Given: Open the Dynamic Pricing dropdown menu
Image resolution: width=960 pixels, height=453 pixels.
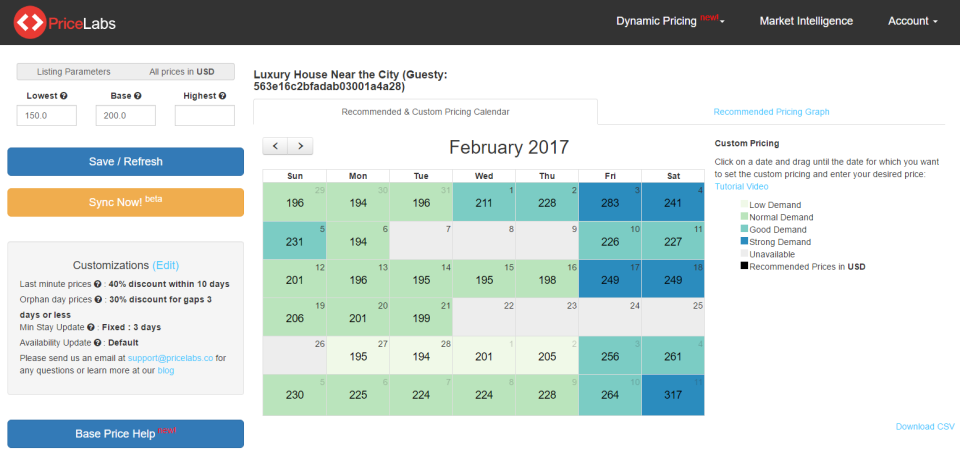Looking at the screenshot, I should click(669, 21).
